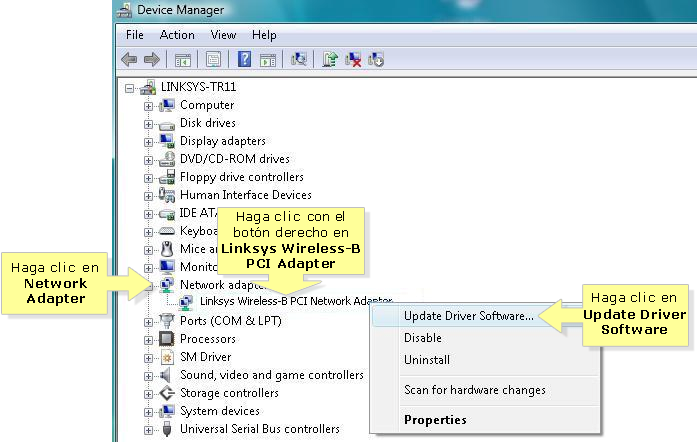
Task: Click the Mice category mouse icon
Action: 167,249
